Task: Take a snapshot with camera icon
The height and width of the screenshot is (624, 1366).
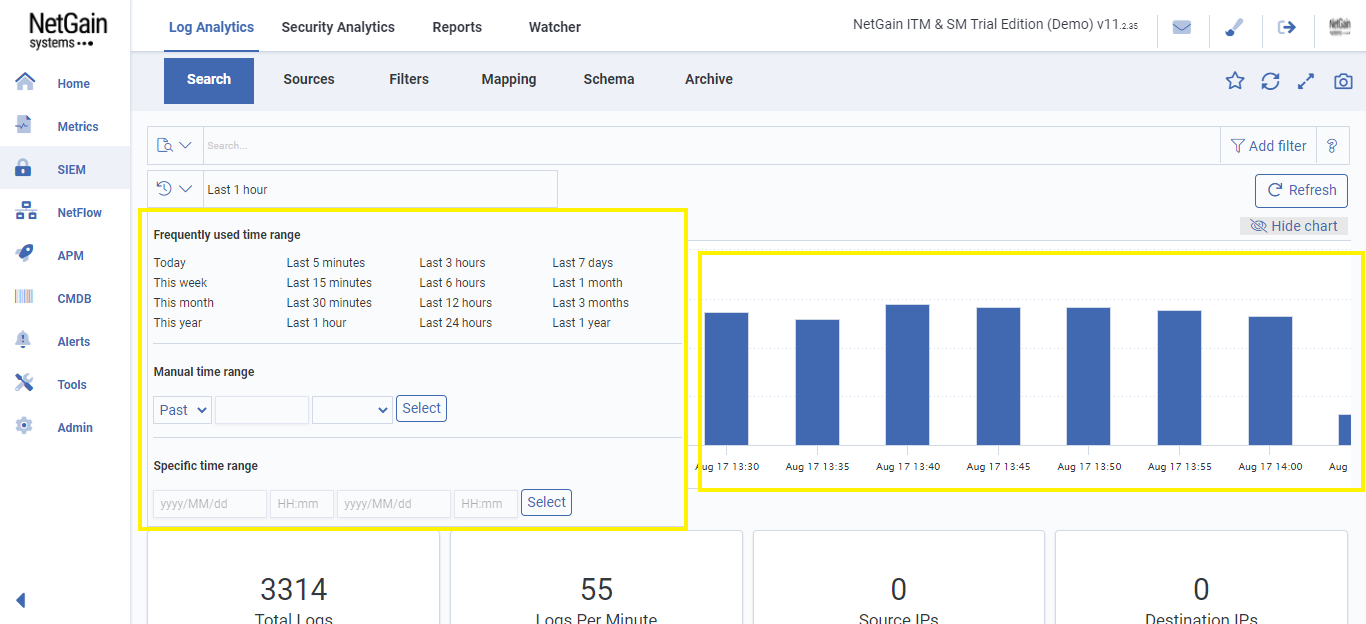Action: (1343, 81)
